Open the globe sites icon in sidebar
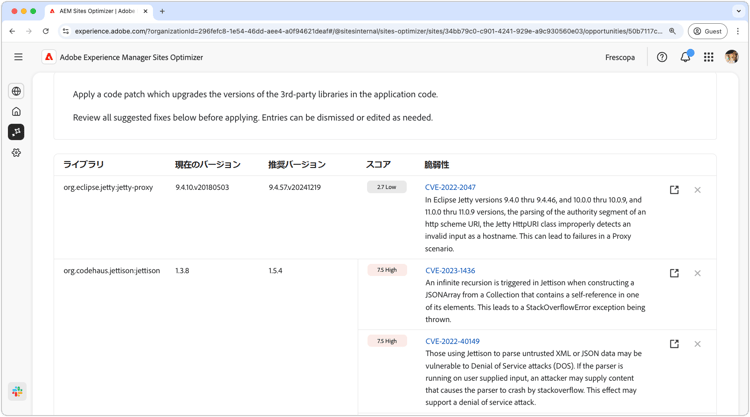This screenshot has height=417, width=750. coord(16,91)
